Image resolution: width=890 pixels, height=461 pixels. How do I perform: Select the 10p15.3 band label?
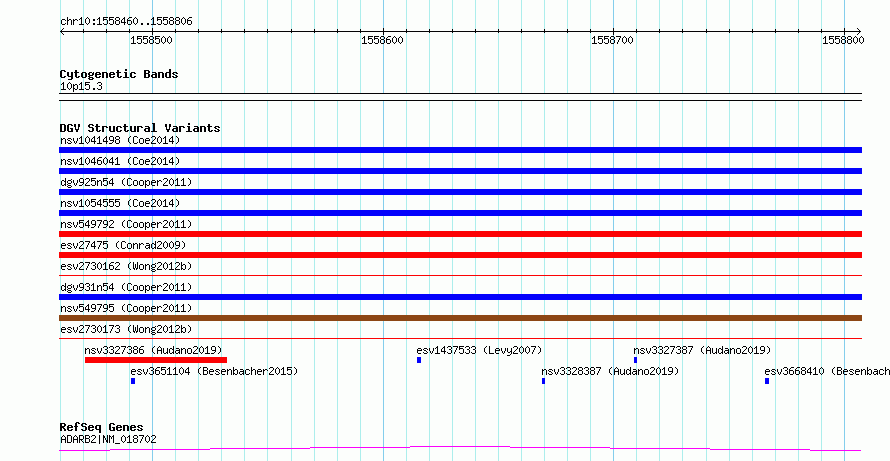(x=81, y=87)
